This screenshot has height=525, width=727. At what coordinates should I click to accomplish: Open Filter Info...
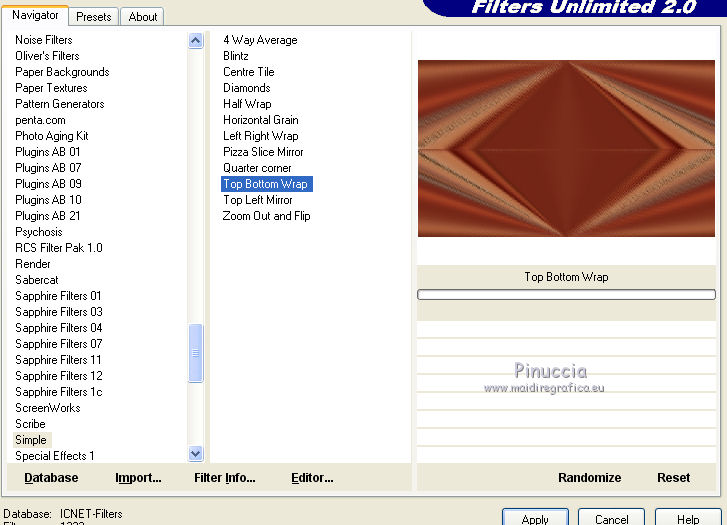224,478
